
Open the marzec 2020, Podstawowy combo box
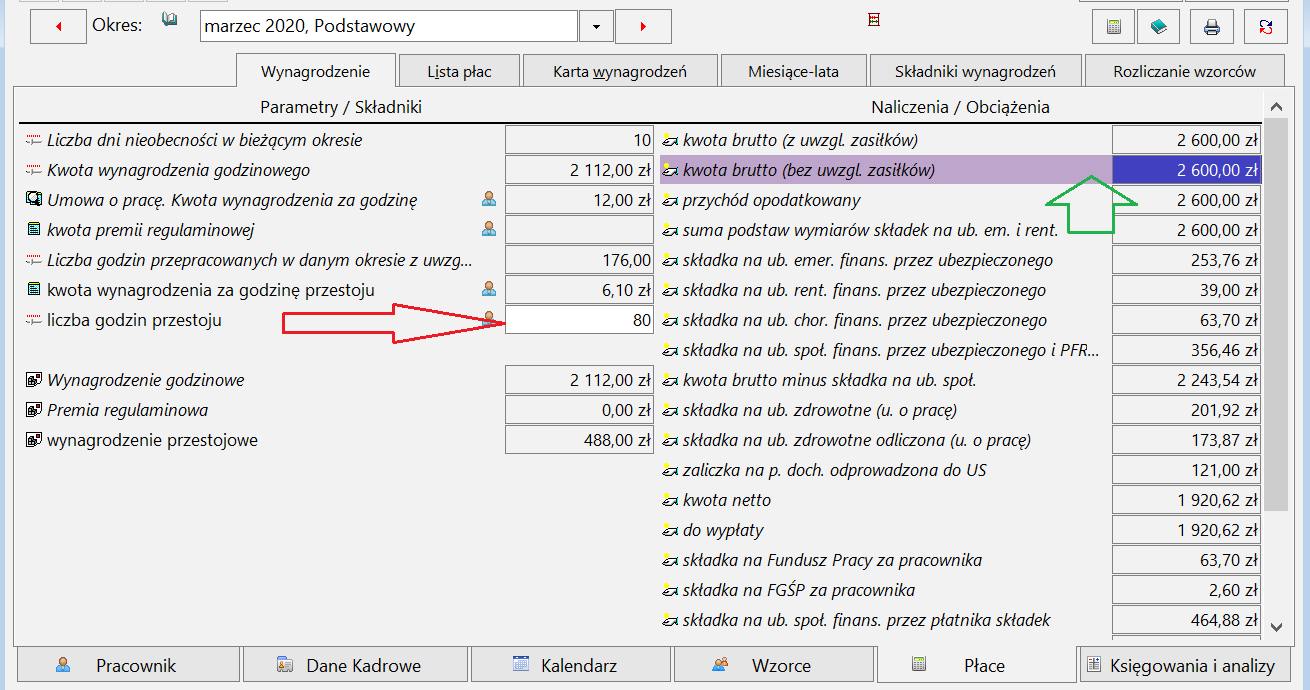click(x=389, y=27)
